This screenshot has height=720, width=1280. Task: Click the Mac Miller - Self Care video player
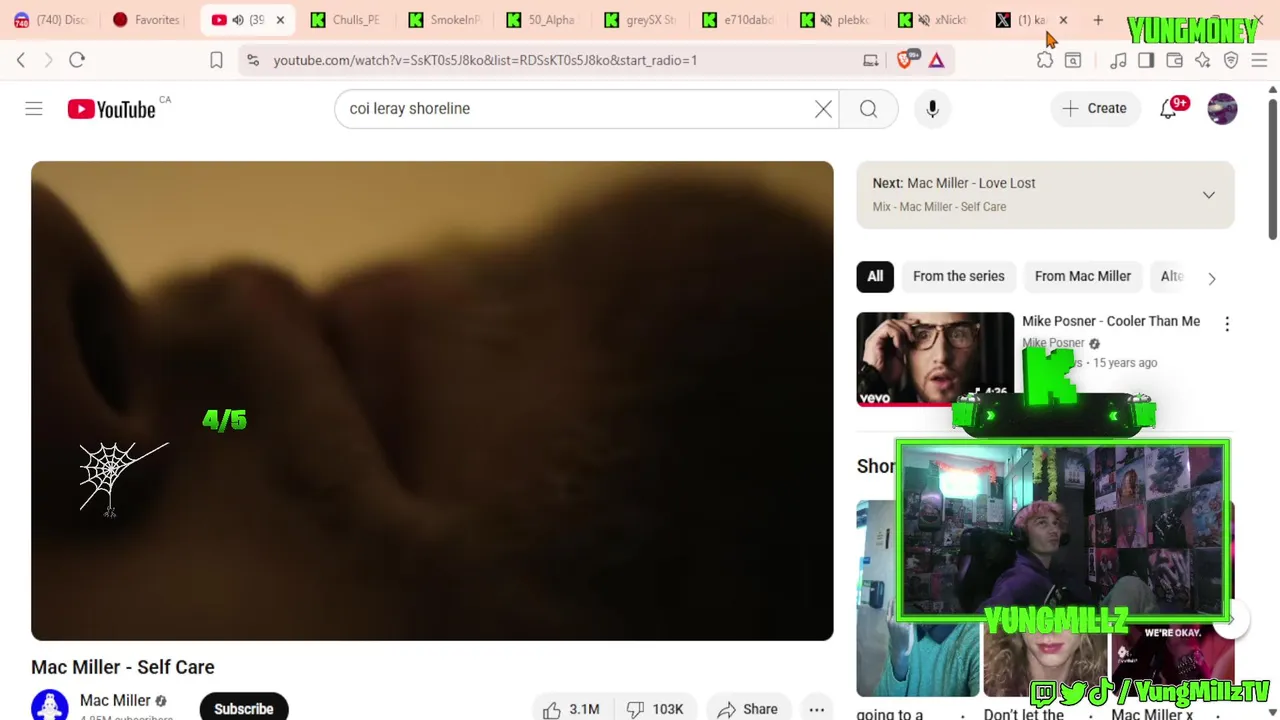[432, 401]
